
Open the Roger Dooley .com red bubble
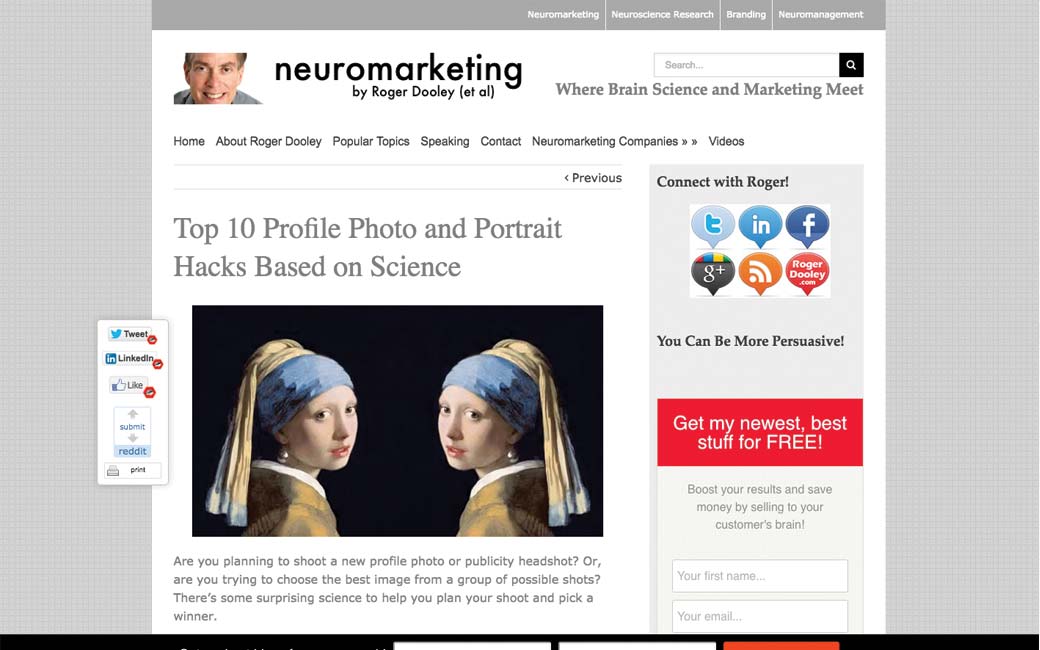tap(807, 273)
